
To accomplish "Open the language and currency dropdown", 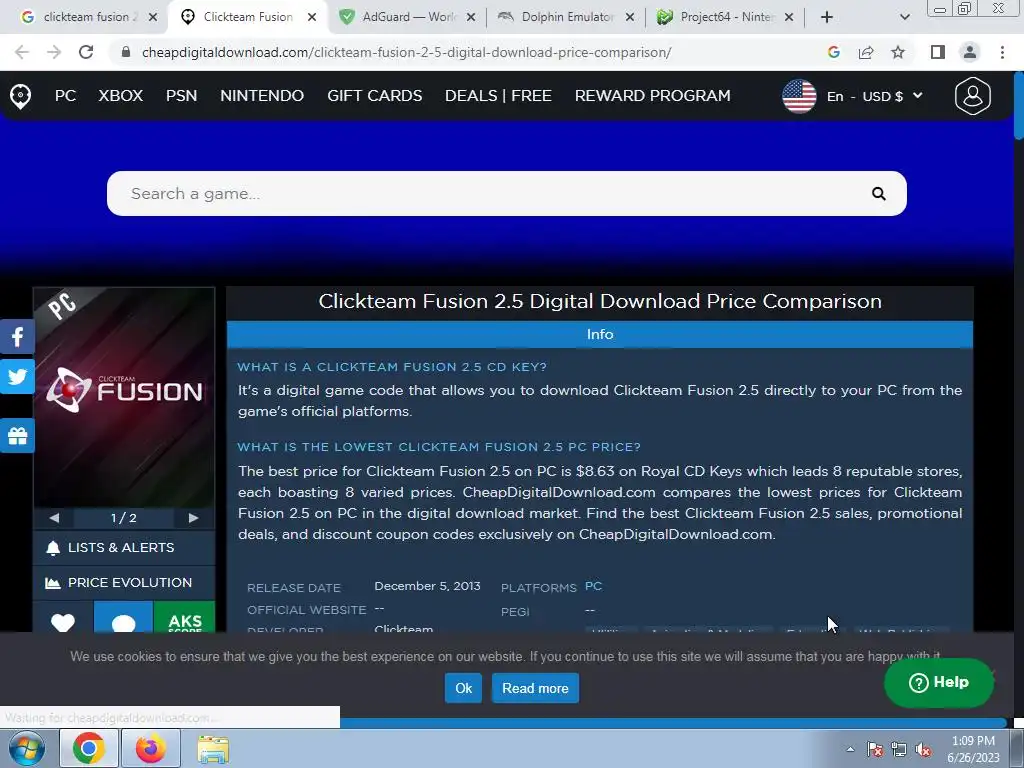I will [x=854, y=96].
